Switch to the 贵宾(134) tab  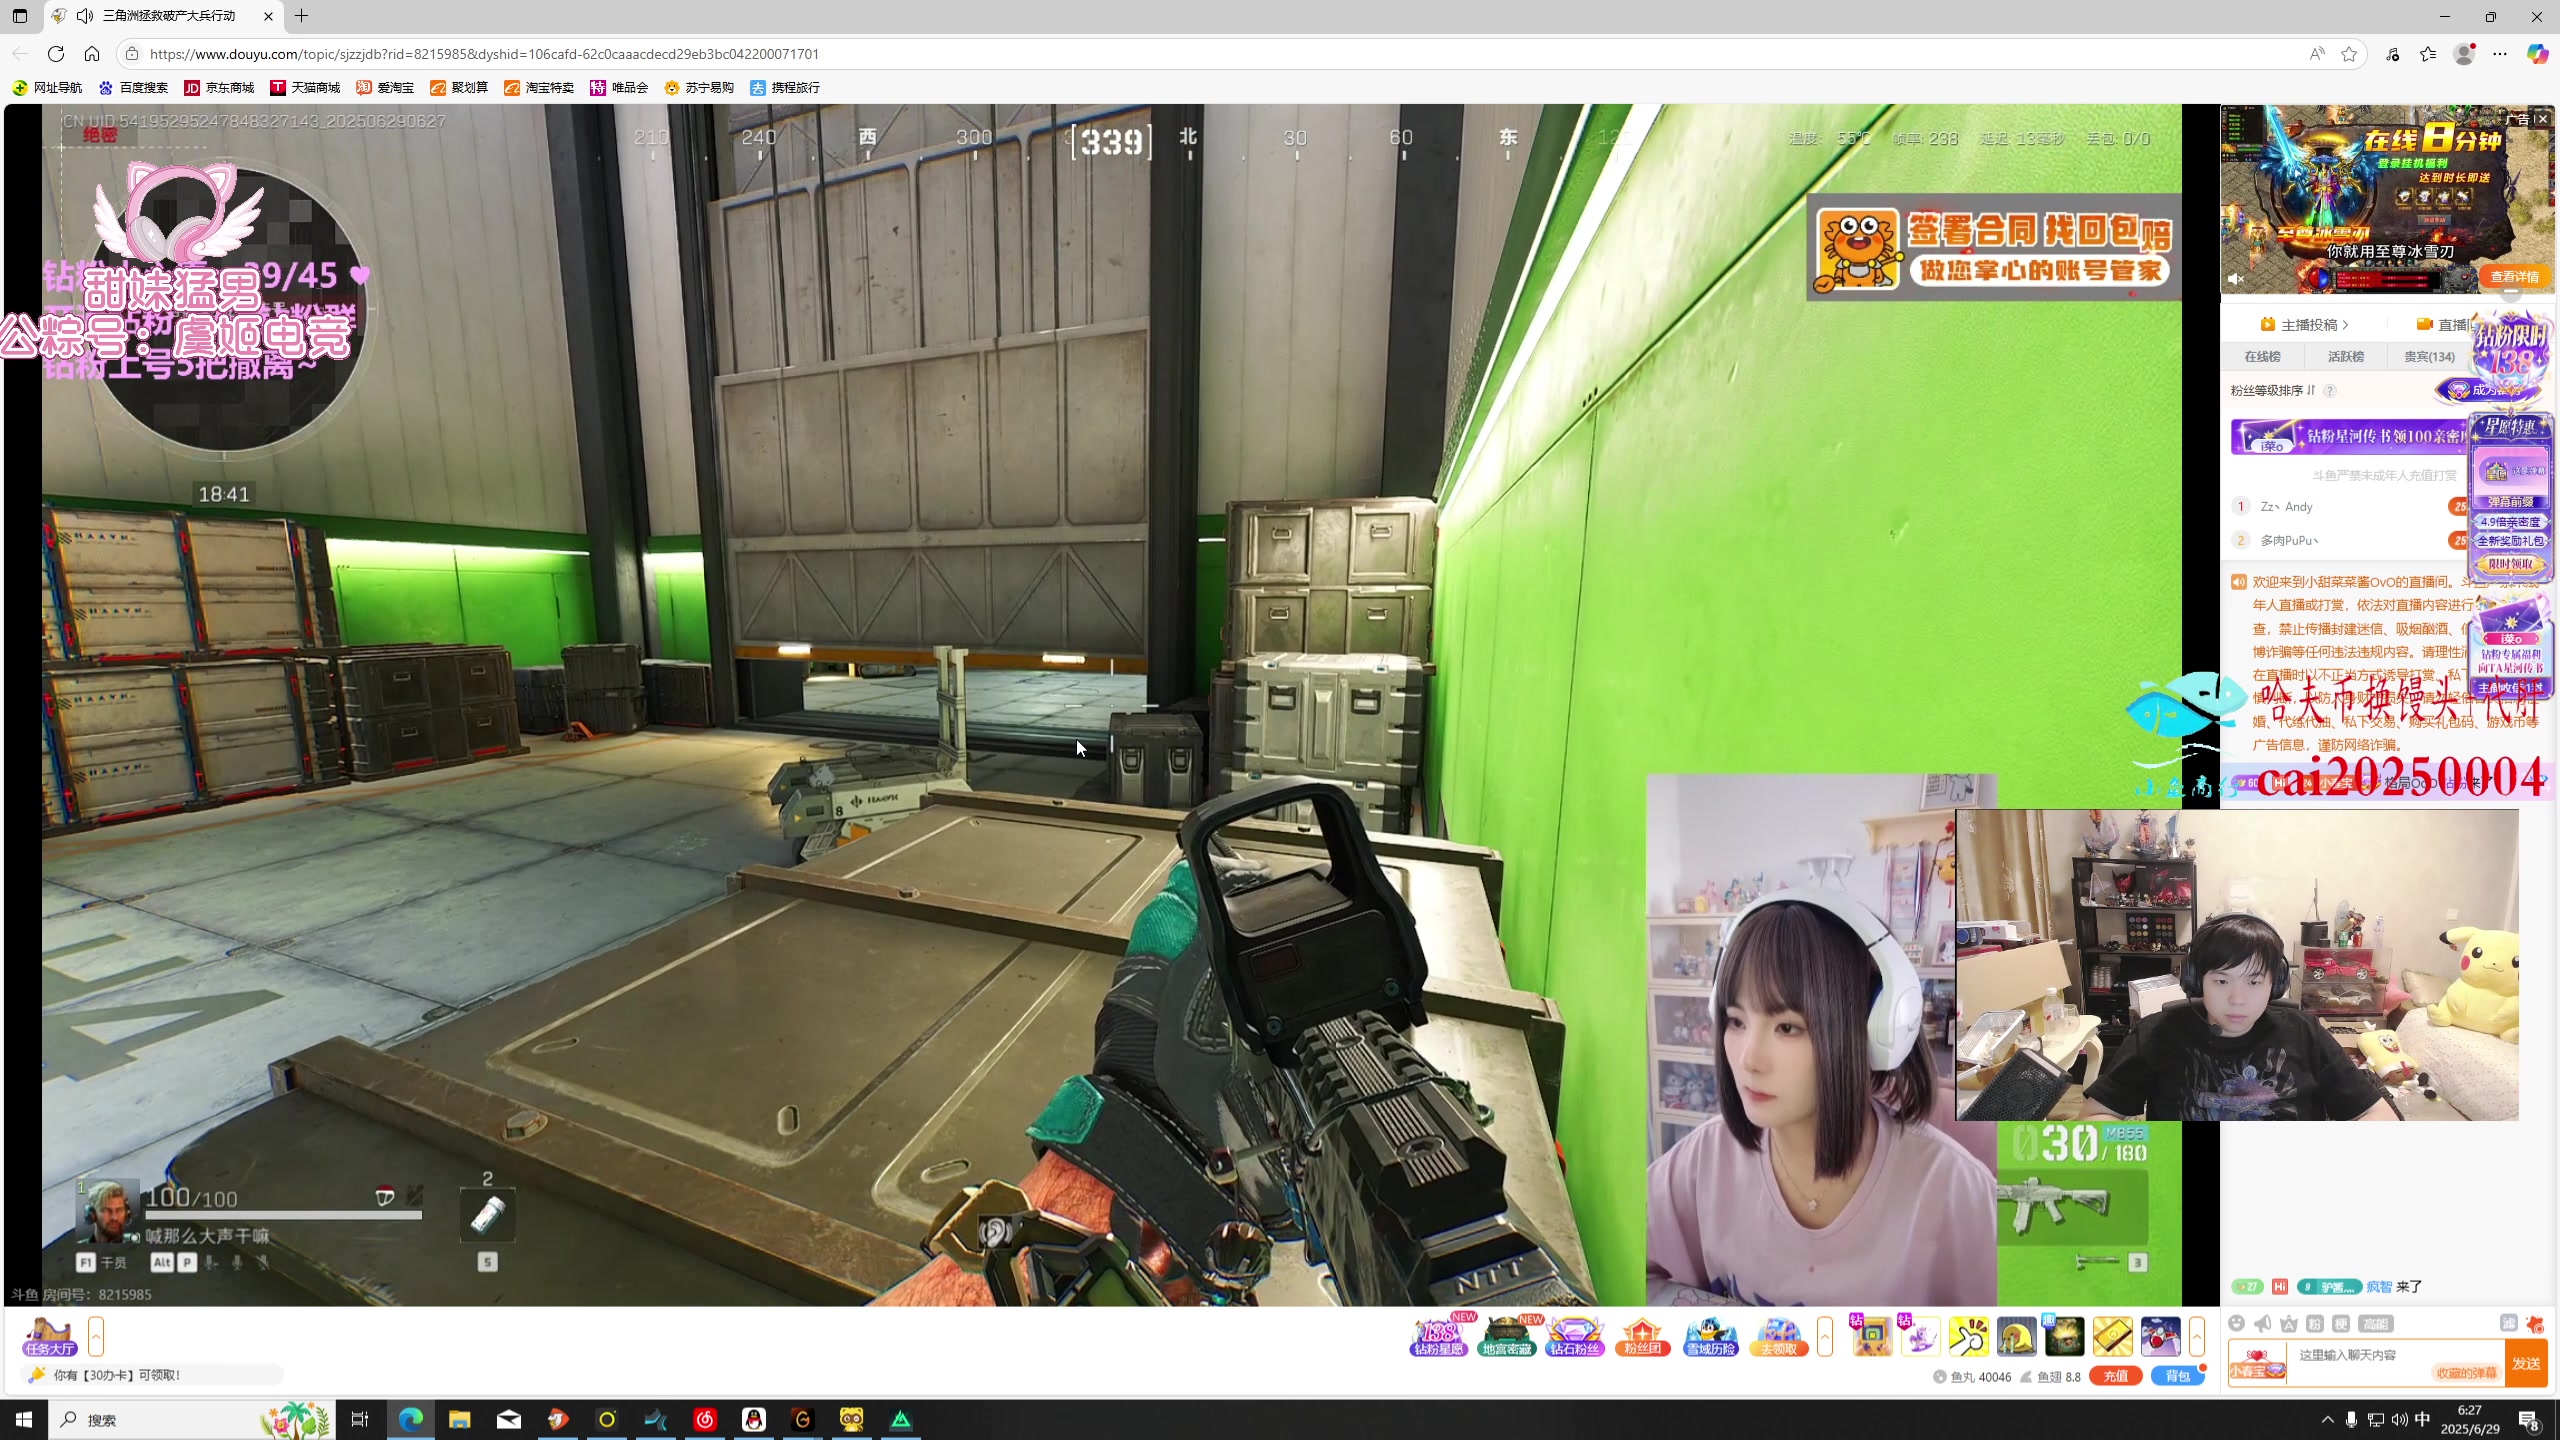(x=2429, y=356)
